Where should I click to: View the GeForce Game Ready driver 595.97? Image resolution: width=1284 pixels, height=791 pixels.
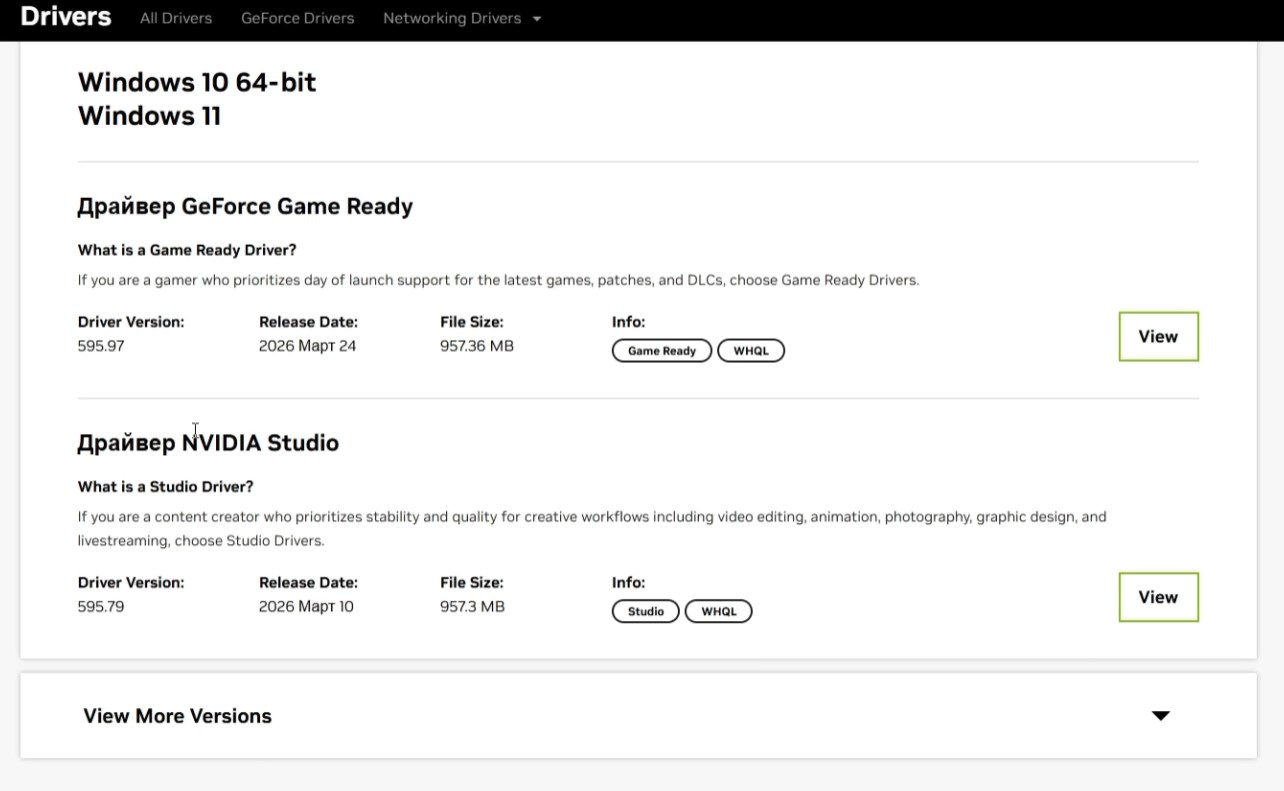click(x=1158, y=337)
